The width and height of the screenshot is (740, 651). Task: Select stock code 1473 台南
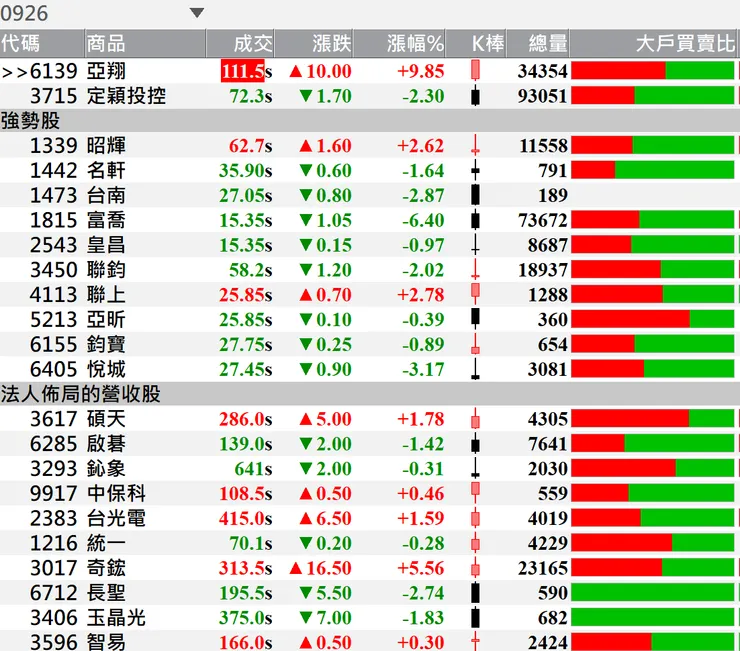[53, 195]
